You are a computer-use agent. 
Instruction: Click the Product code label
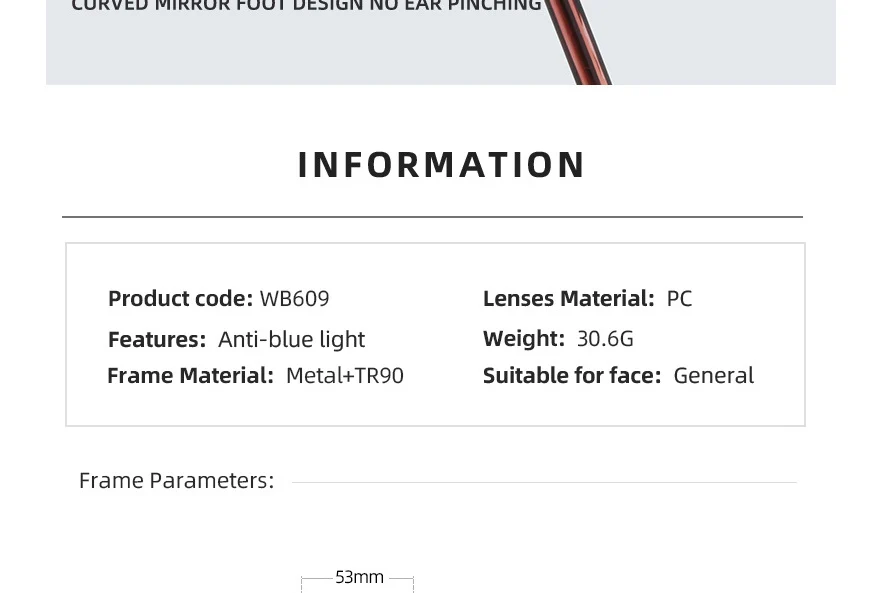(x=180, y=298)
